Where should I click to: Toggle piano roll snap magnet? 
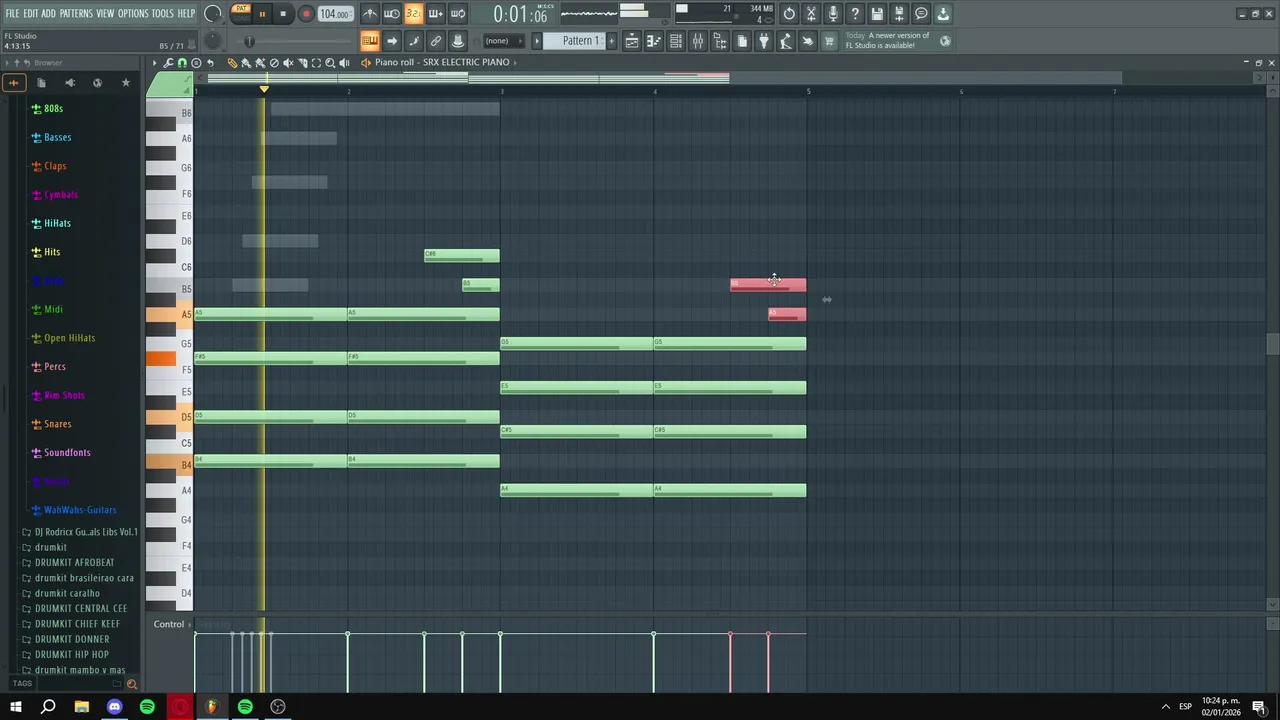coord(182,62)
